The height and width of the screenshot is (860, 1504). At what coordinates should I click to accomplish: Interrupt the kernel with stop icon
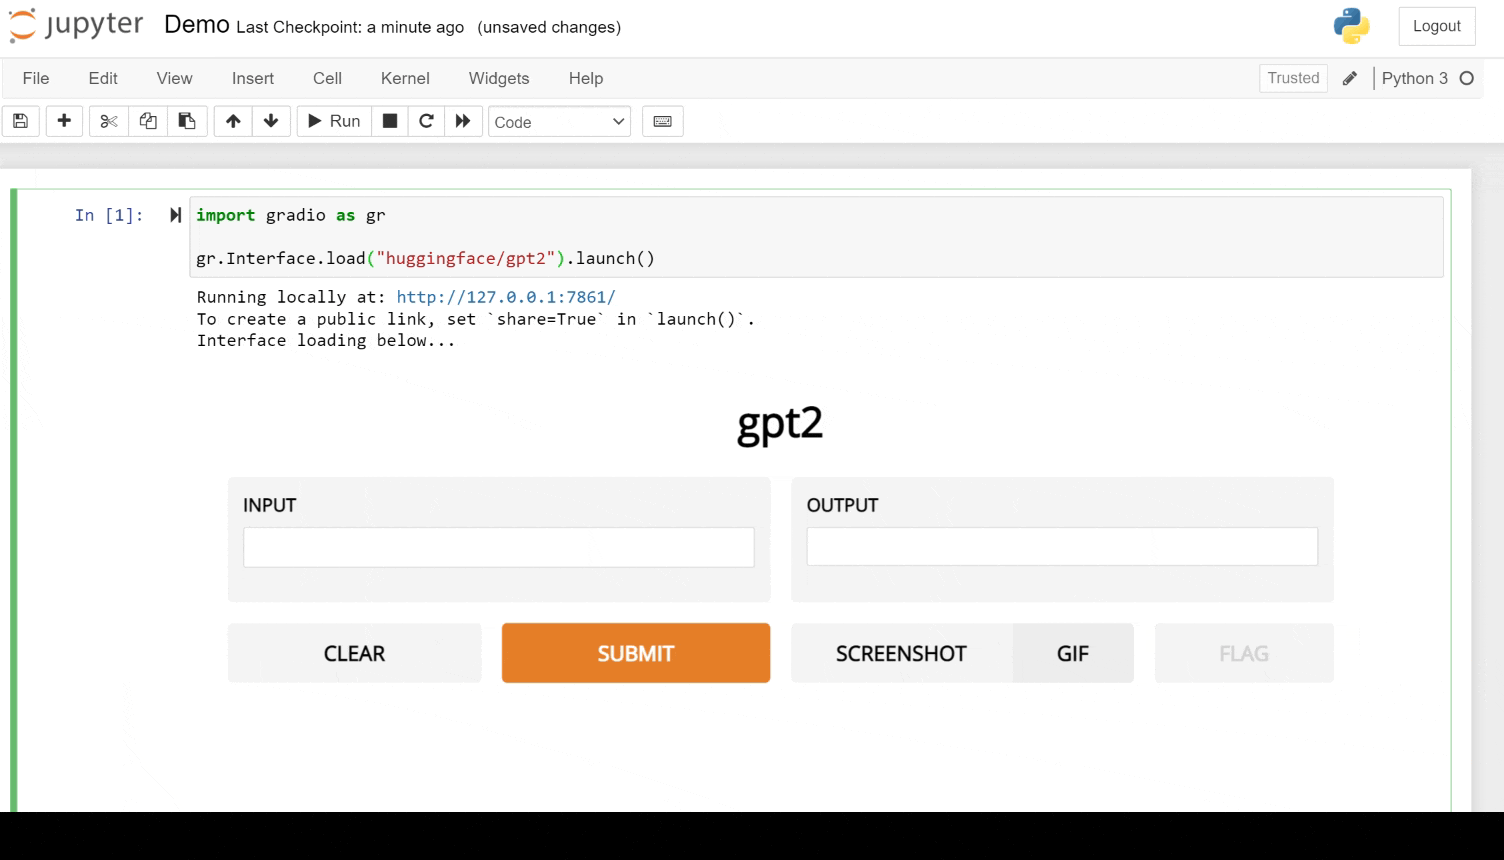click(x=390, y=121)
